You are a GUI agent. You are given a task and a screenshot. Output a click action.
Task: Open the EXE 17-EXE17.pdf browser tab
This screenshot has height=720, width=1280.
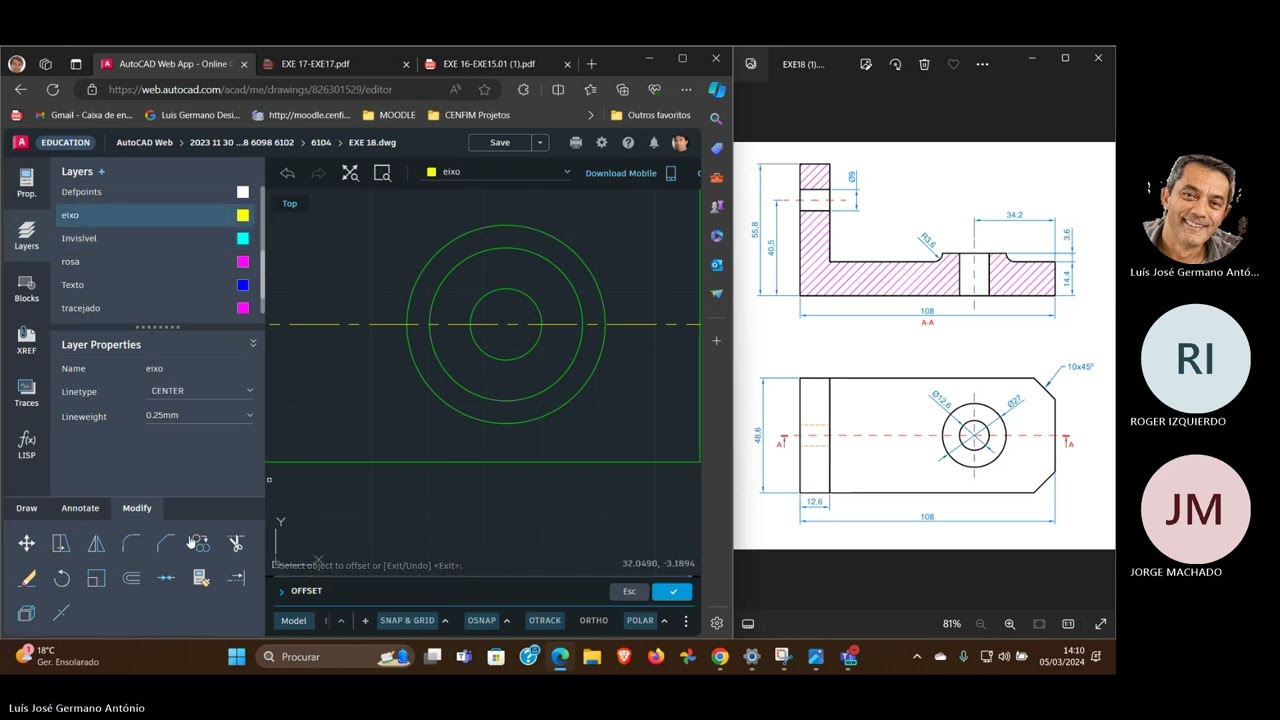[x=335, y=64]
